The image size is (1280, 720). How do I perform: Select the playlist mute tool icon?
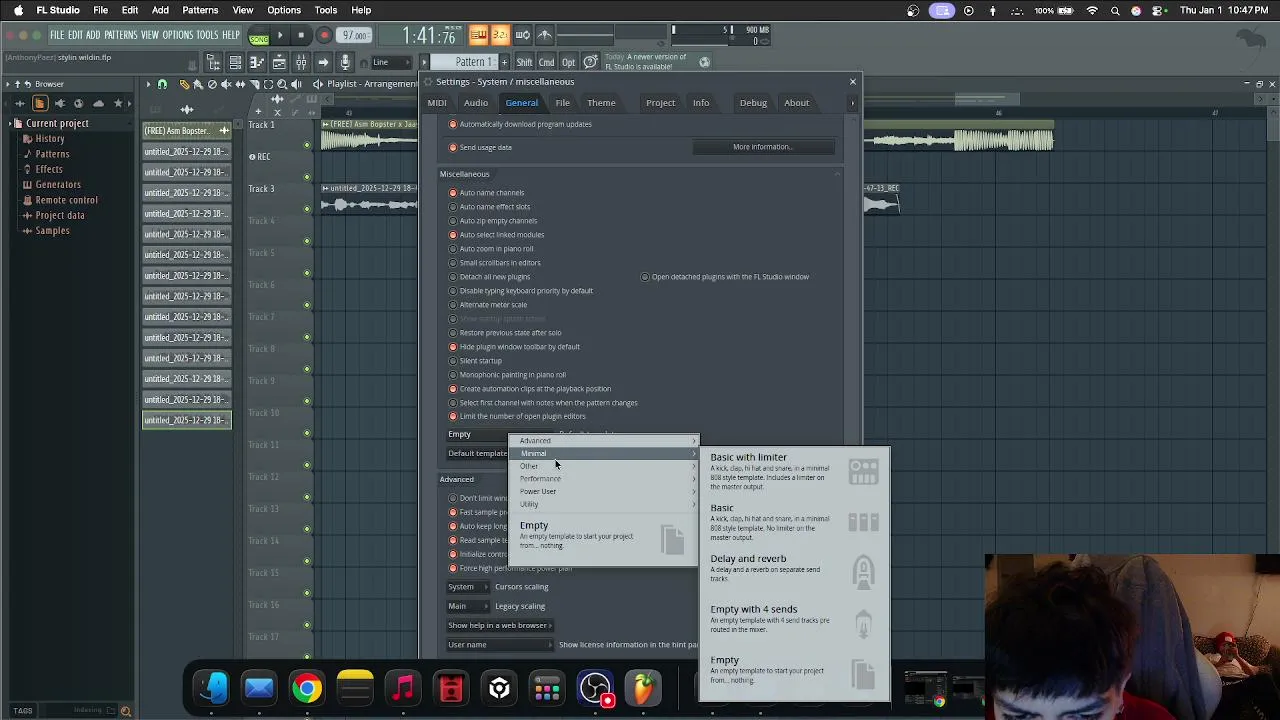click(226, 85)
